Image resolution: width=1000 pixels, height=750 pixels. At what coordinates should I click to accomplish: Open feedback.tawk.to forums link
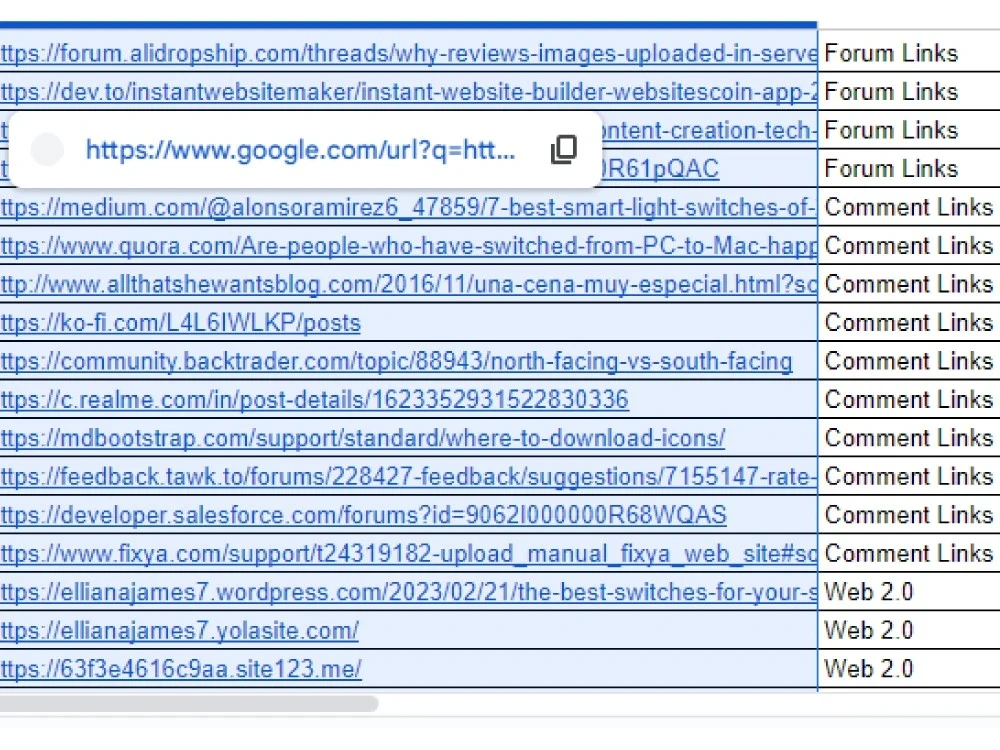click(x=409, y=476)
